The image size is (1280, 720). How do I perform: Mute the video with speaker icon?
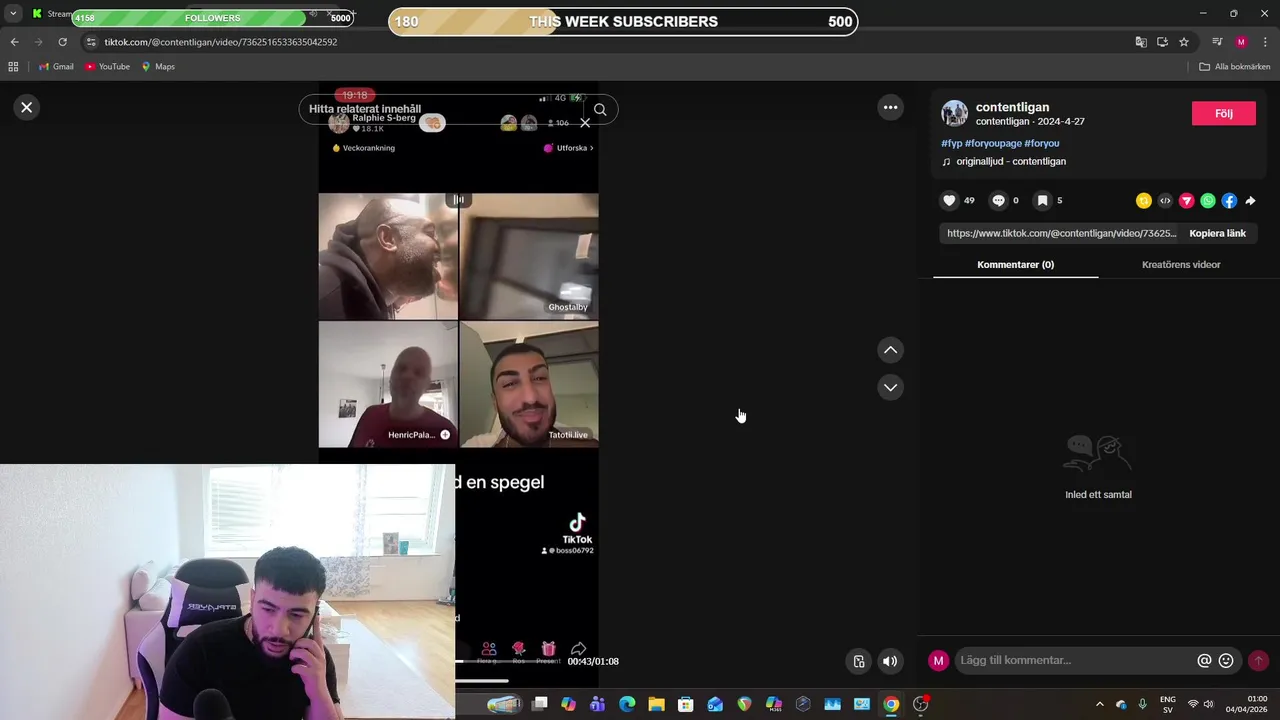(890, 661)
